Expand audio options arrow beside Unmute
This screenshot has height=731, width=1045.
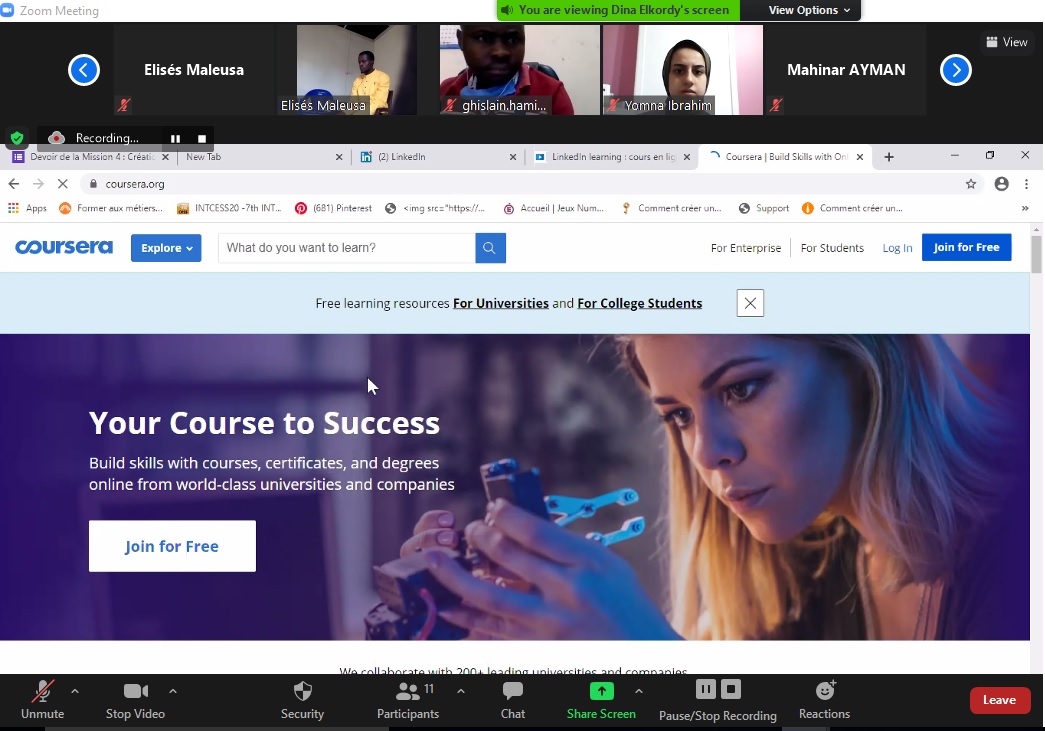click(x=75, y=691)
